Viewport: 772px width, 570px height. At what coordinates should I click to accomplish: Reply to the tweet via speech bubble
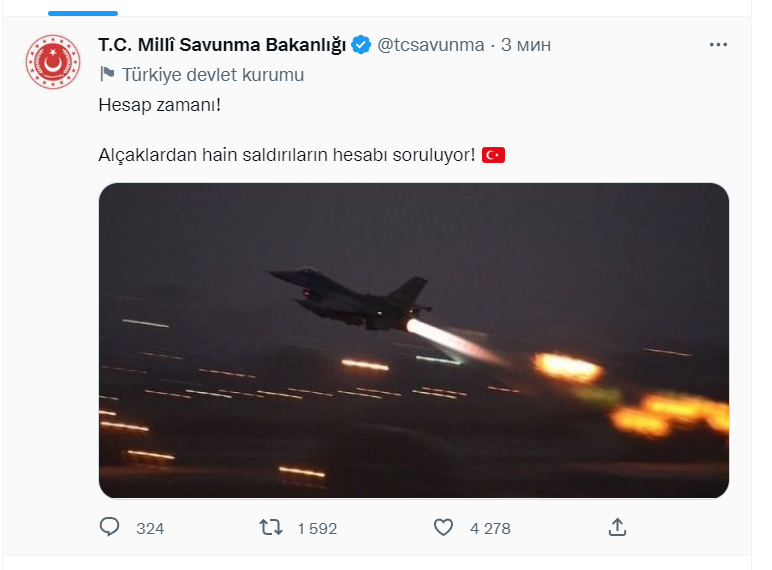coord(112,527)
